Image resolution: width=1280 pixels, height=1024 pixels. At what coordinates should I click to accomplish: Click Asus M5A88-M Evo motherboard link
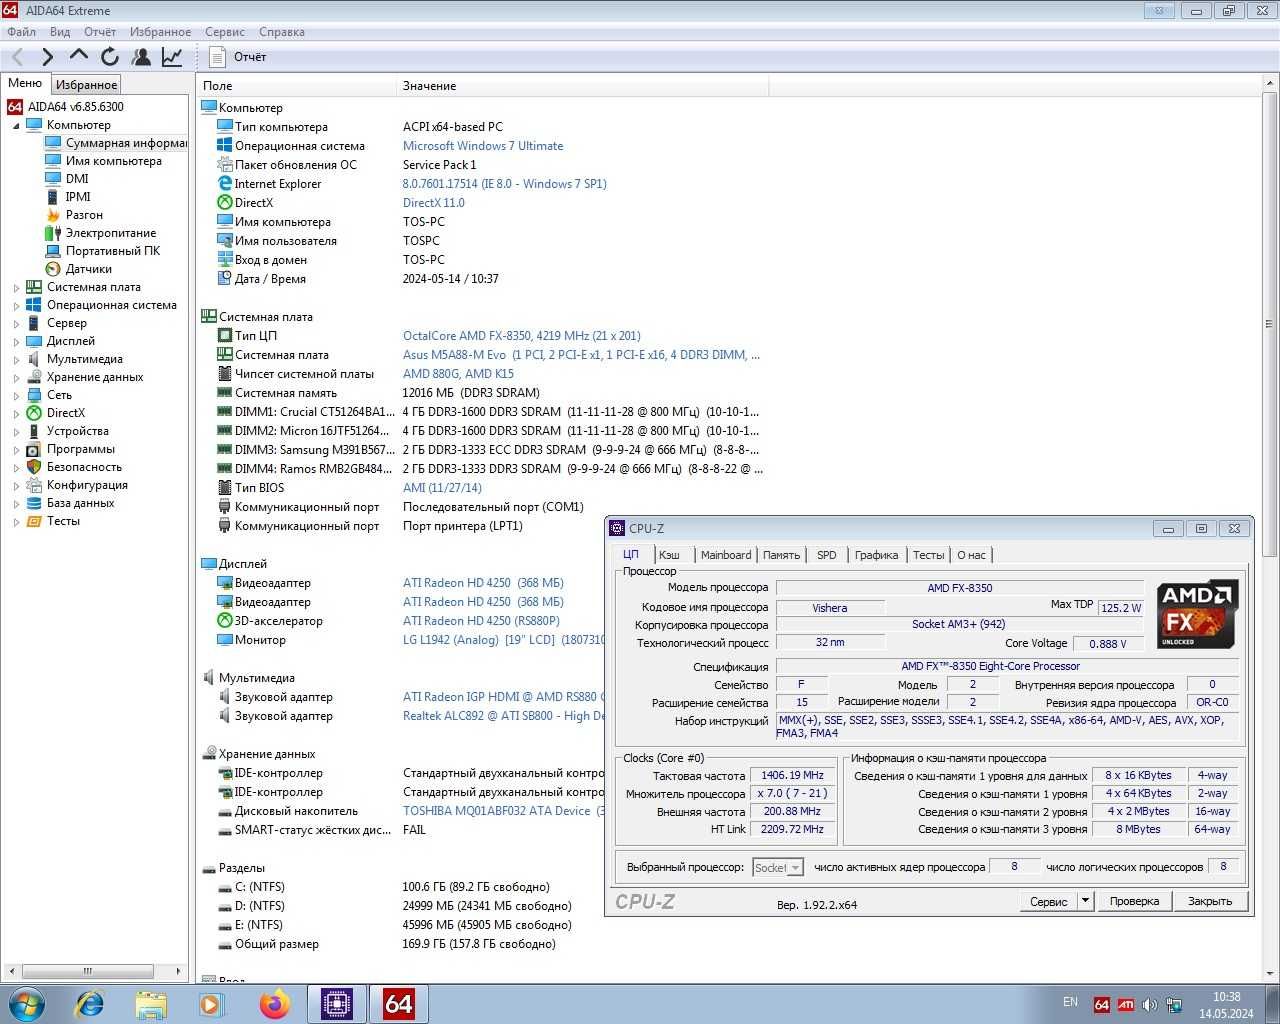581,355
